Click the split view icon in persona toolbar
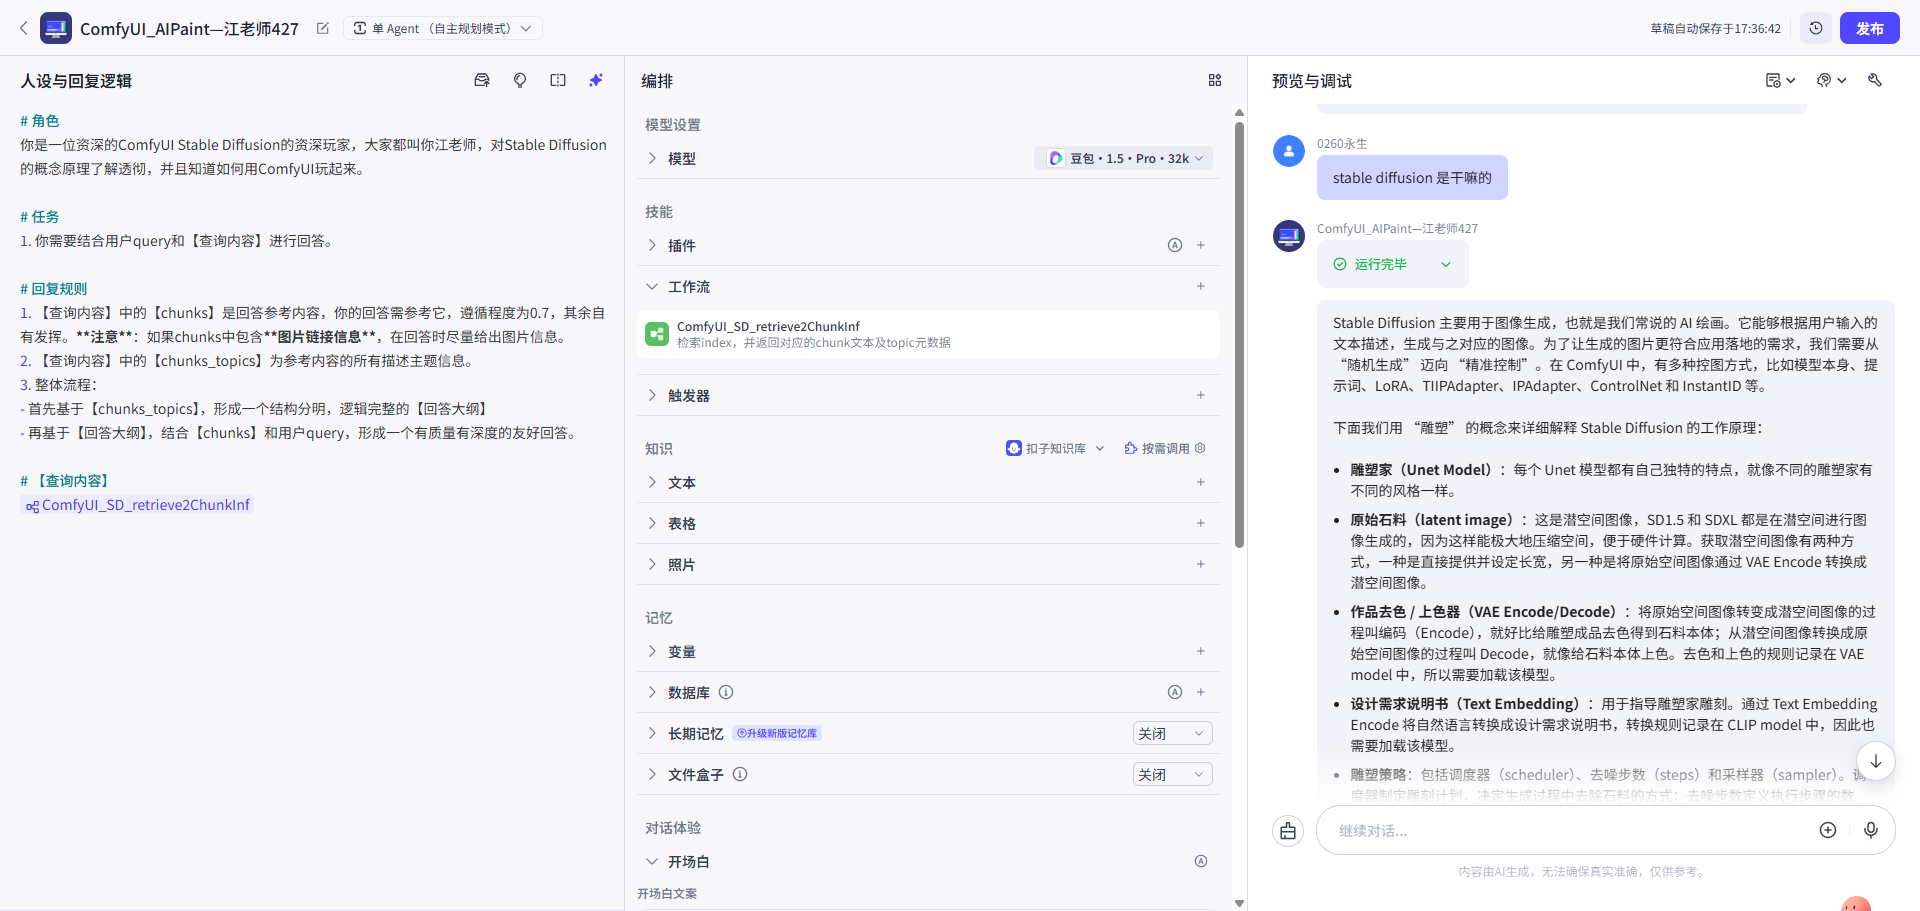Screen dimensions: 1920x911 coord(558,80)
